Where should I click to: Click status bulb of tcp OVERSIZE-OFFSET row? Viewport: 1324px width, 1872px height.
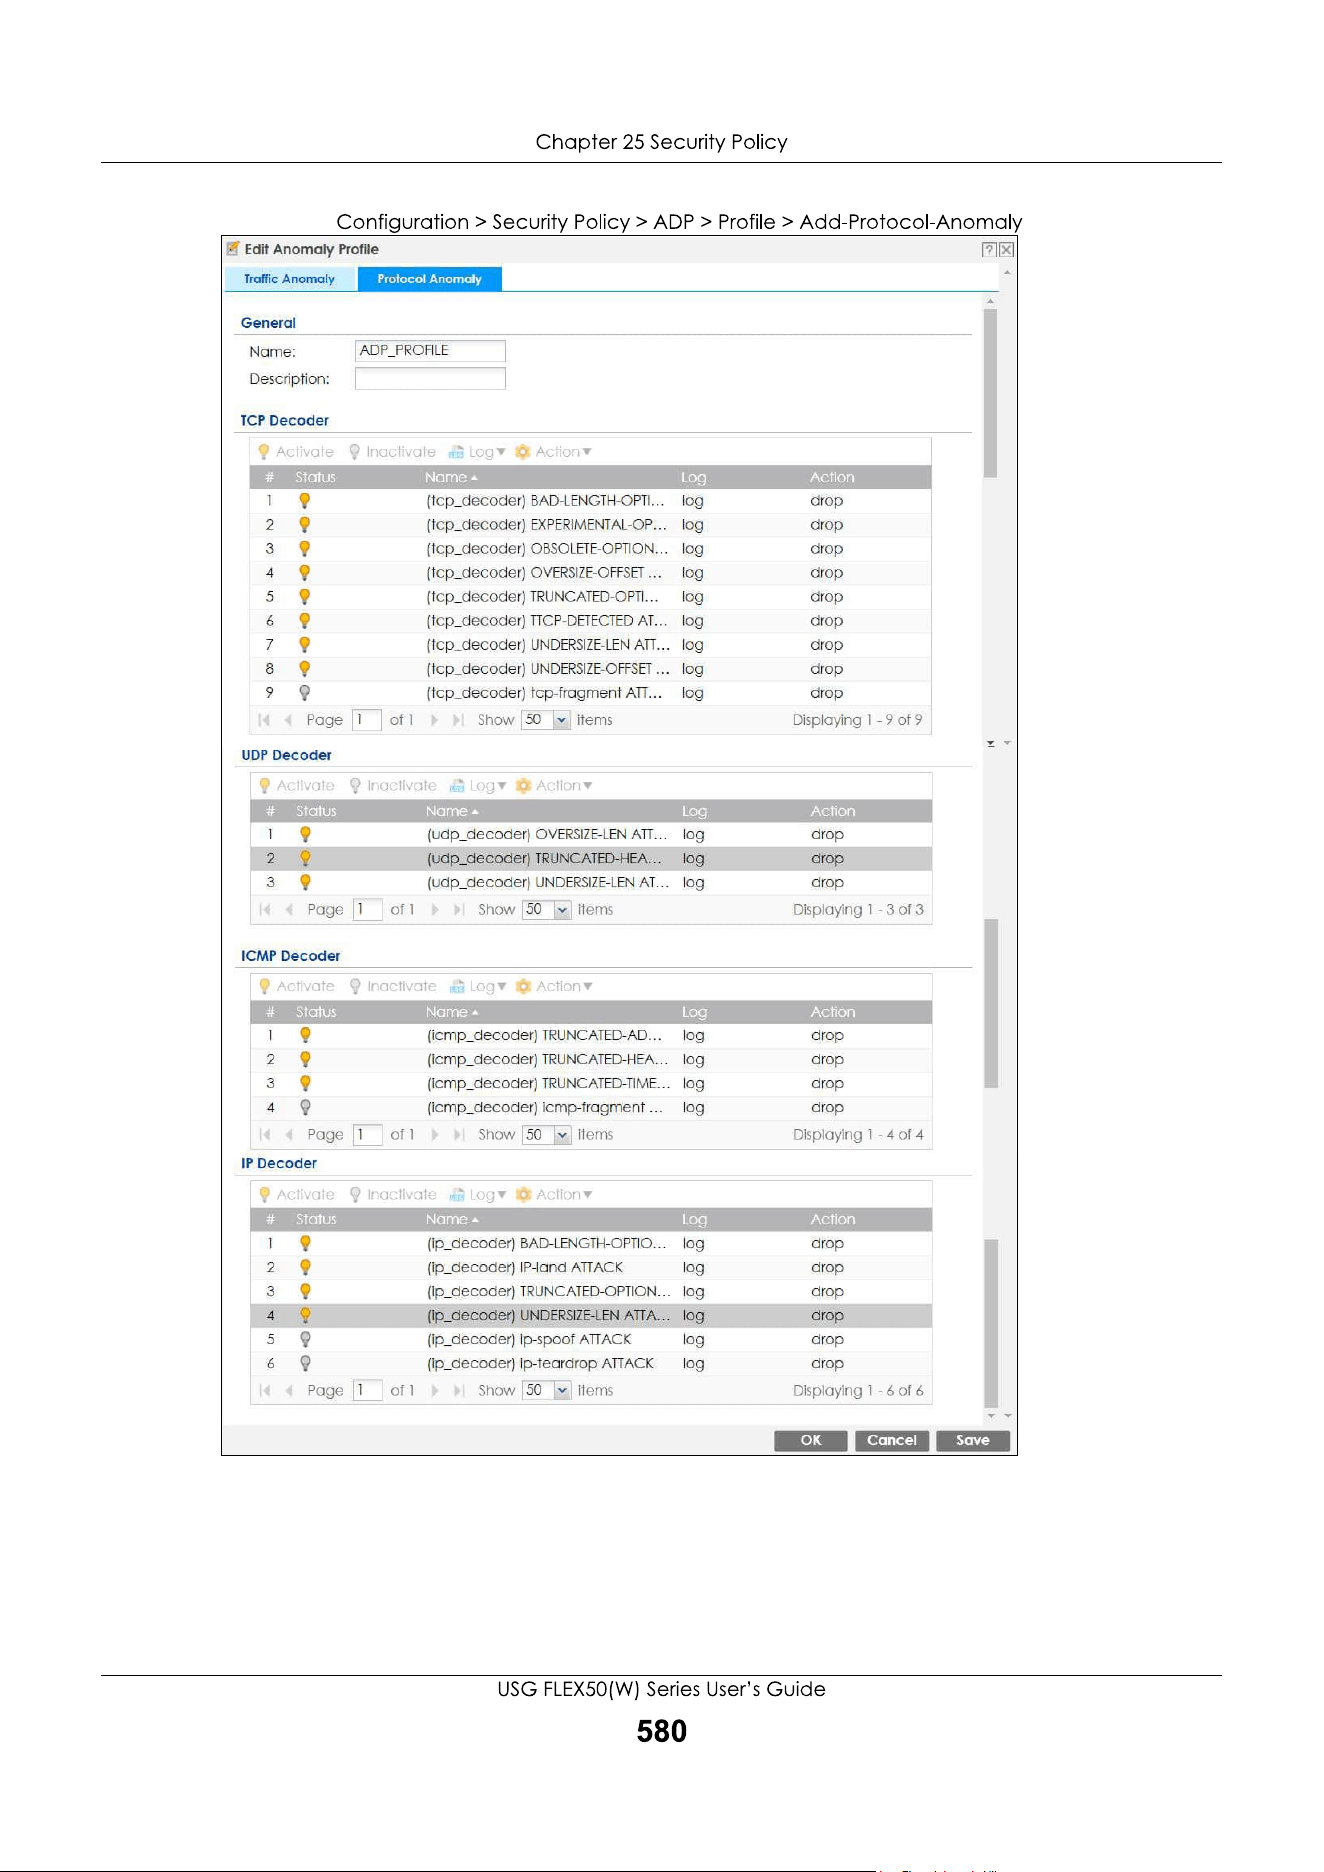304,573
